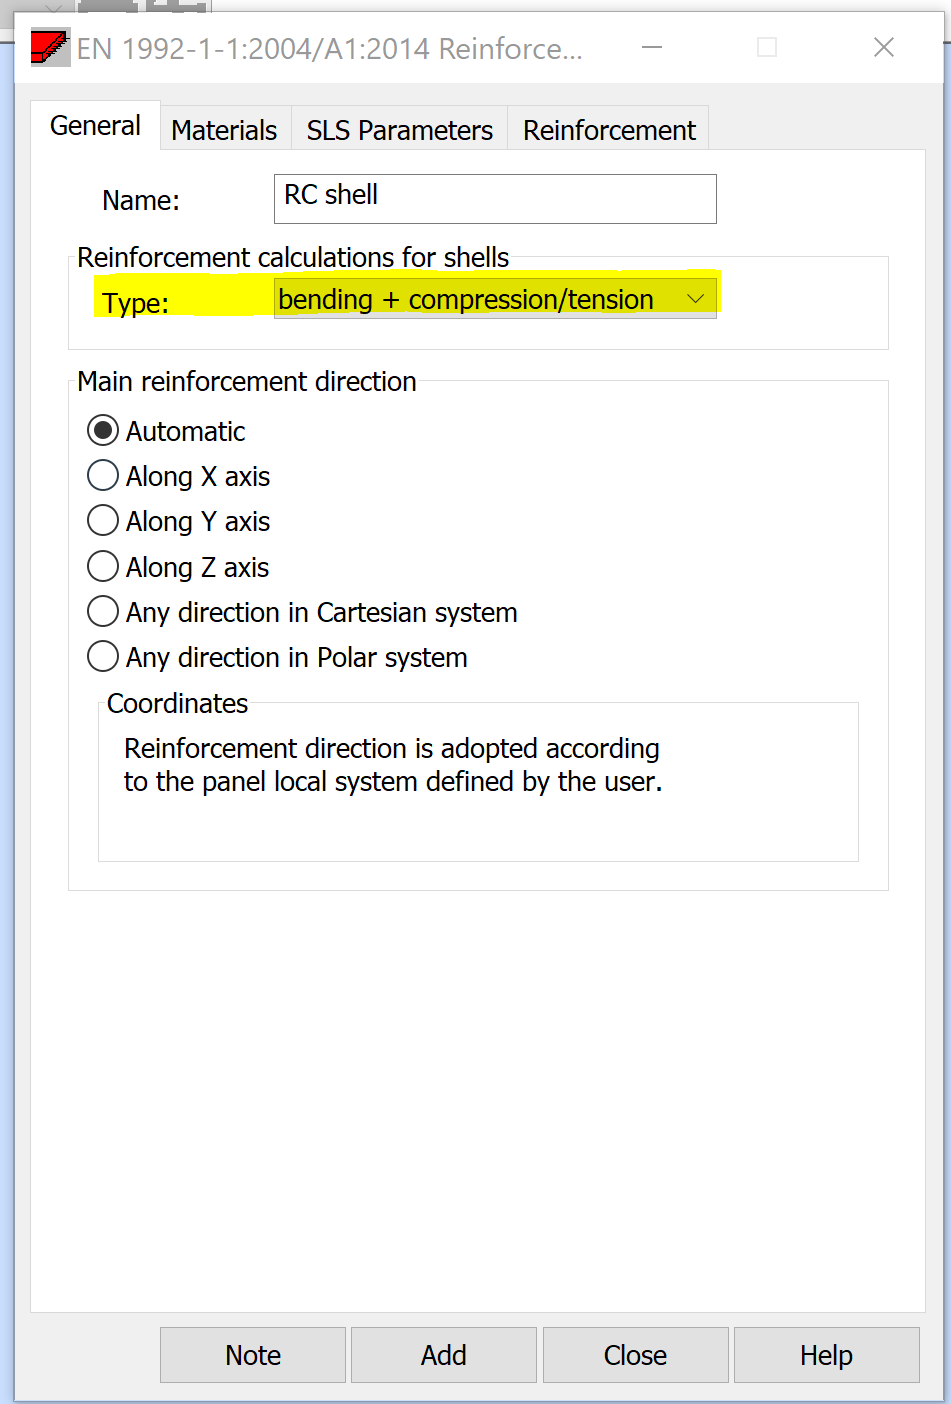Pick Any direction in Cartesian system
This screenshot has height=1404, width=951.
[x=103, y=612]
